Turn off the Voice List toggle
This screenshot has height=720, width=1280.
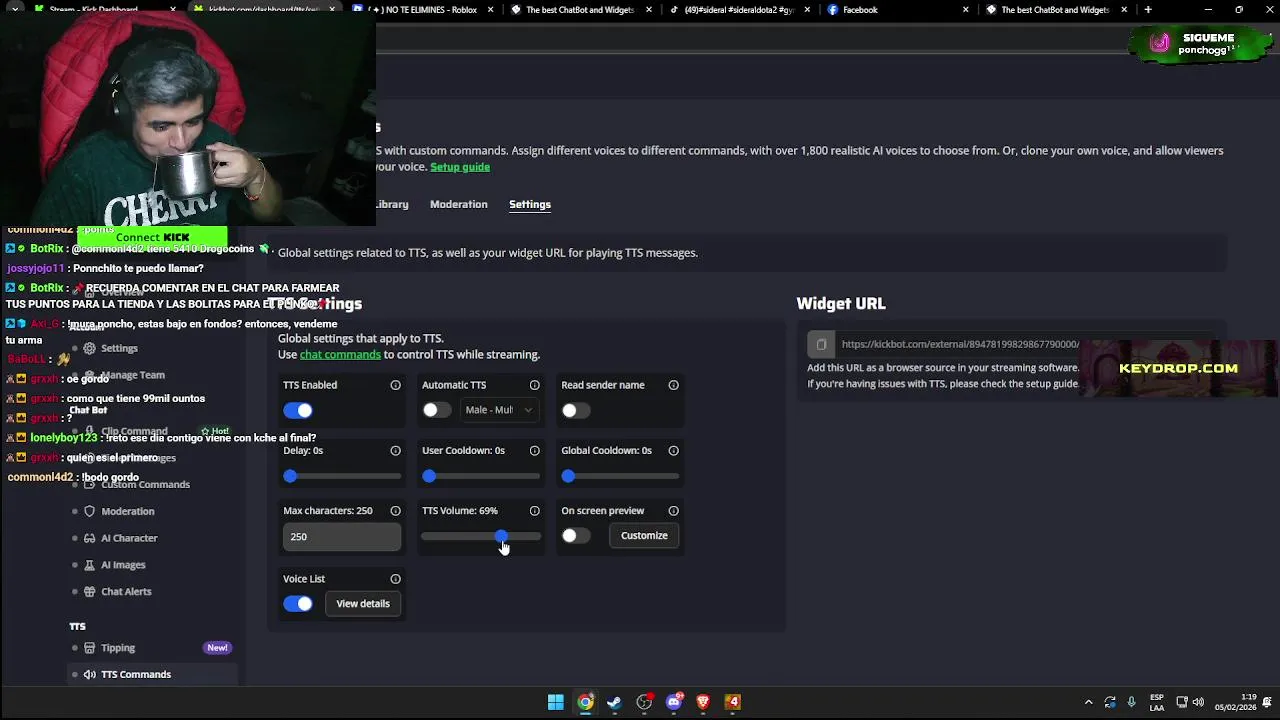[x=298, y=604]
